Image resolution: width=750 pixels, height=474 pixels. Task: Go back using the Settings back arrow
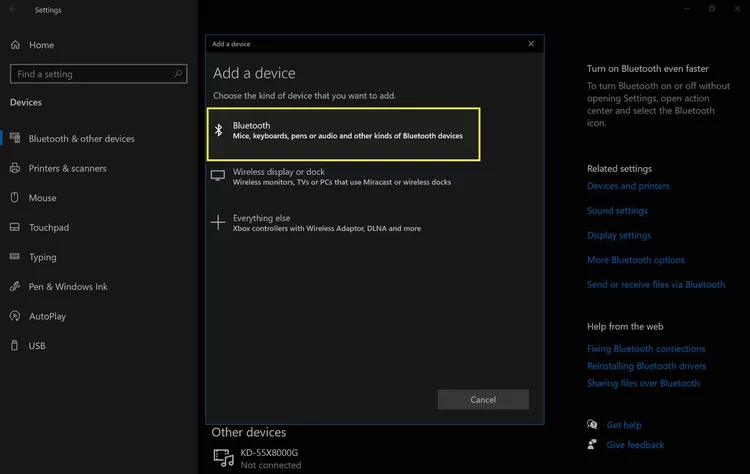pyautogui.click(x=12, y=9)
